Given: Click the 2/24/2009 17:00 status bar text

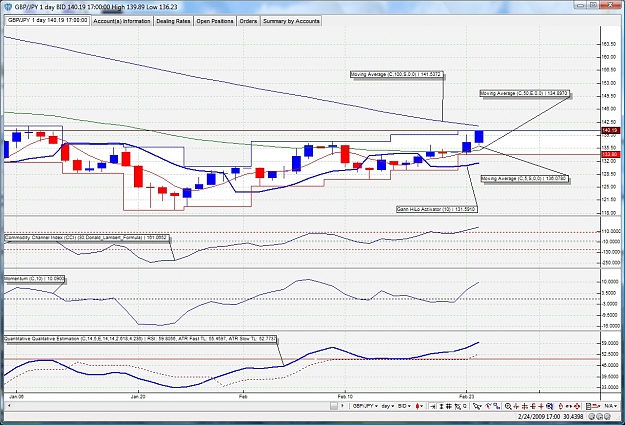Looking at the screenshot, I should 539,417.
